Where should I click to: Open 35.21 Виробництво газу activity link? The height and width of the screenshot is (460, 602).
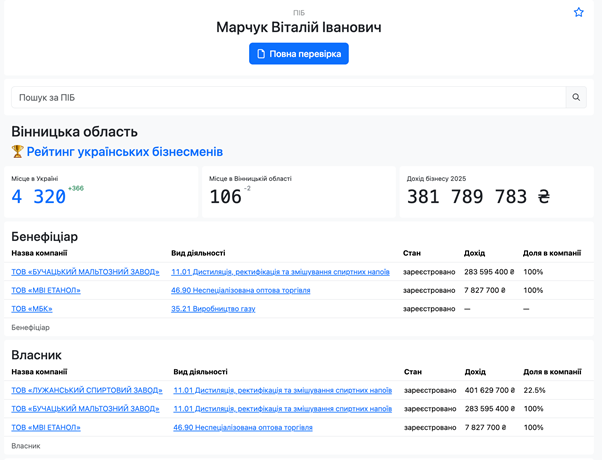tap(213, 309)
